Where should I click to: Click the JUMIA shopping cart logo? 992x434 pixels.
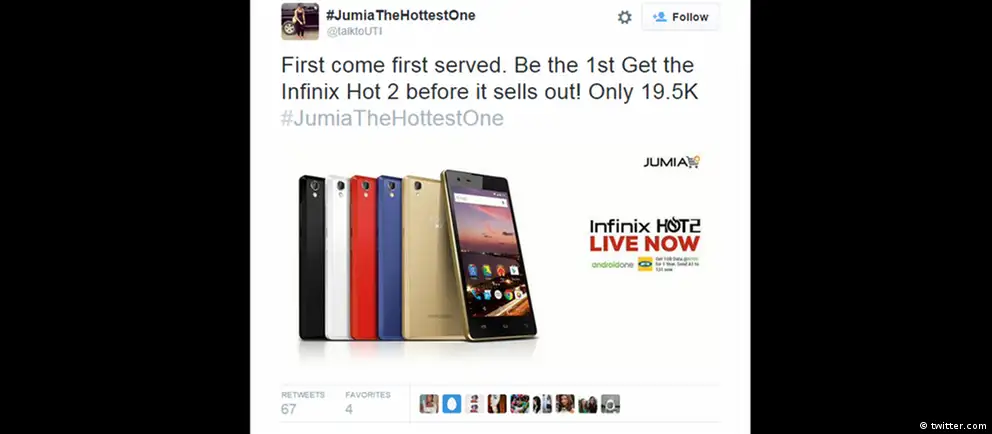point(672,162)
